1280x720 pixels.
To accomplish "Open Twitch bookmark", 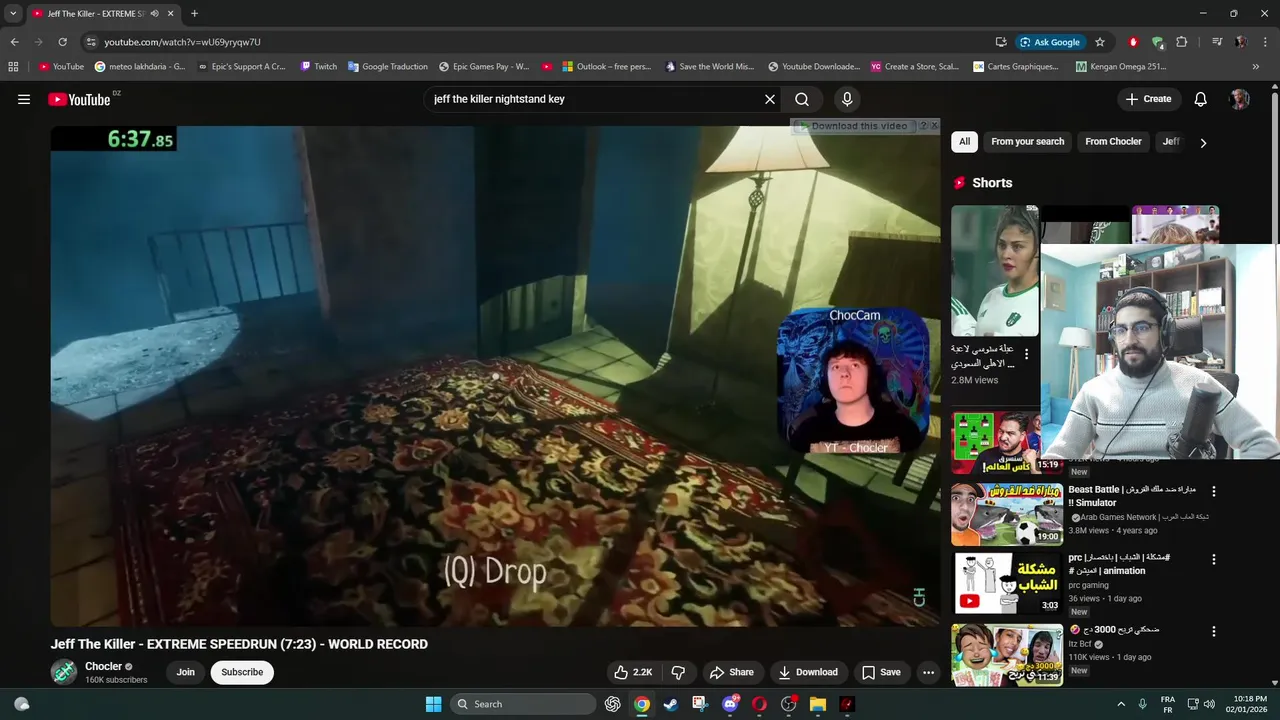I will [319, 67].
